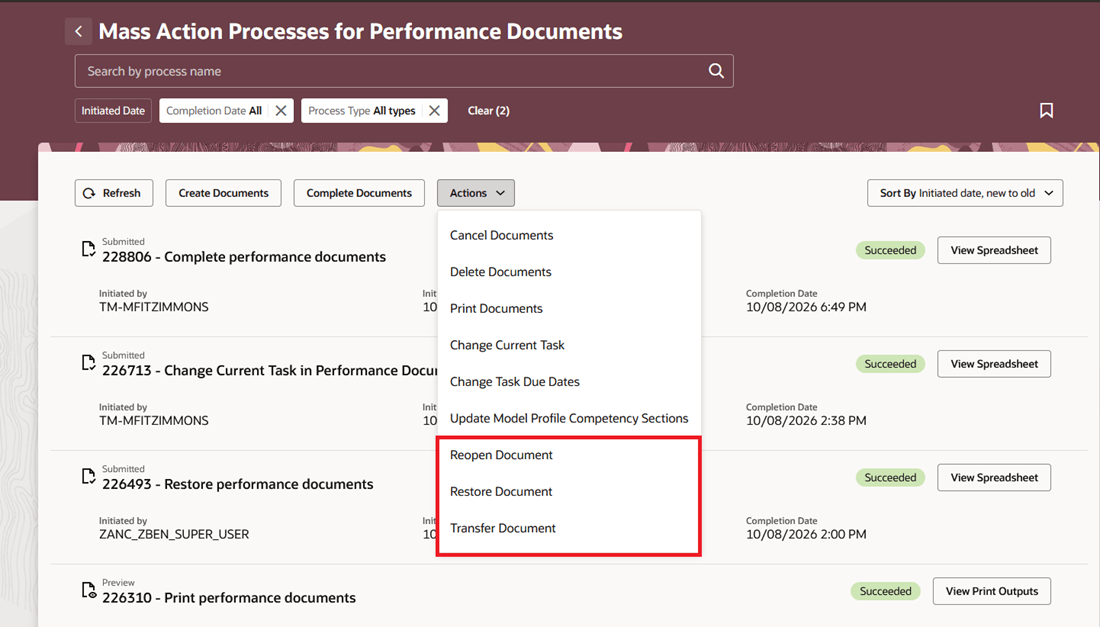Click the document icon for process 226493
The width and height of the screenshot is (1100, 627).
click(88, 476)
